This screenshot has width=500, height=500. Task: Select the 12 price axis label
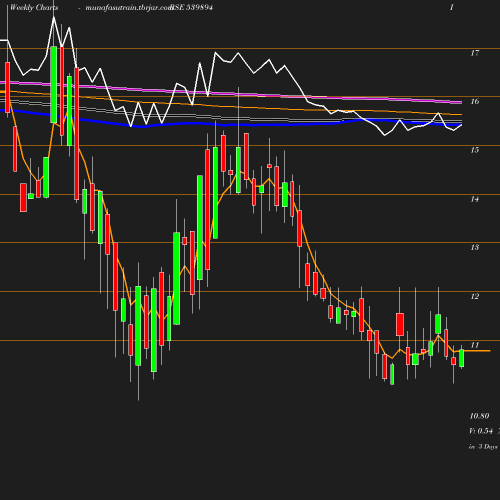point(475,296)
